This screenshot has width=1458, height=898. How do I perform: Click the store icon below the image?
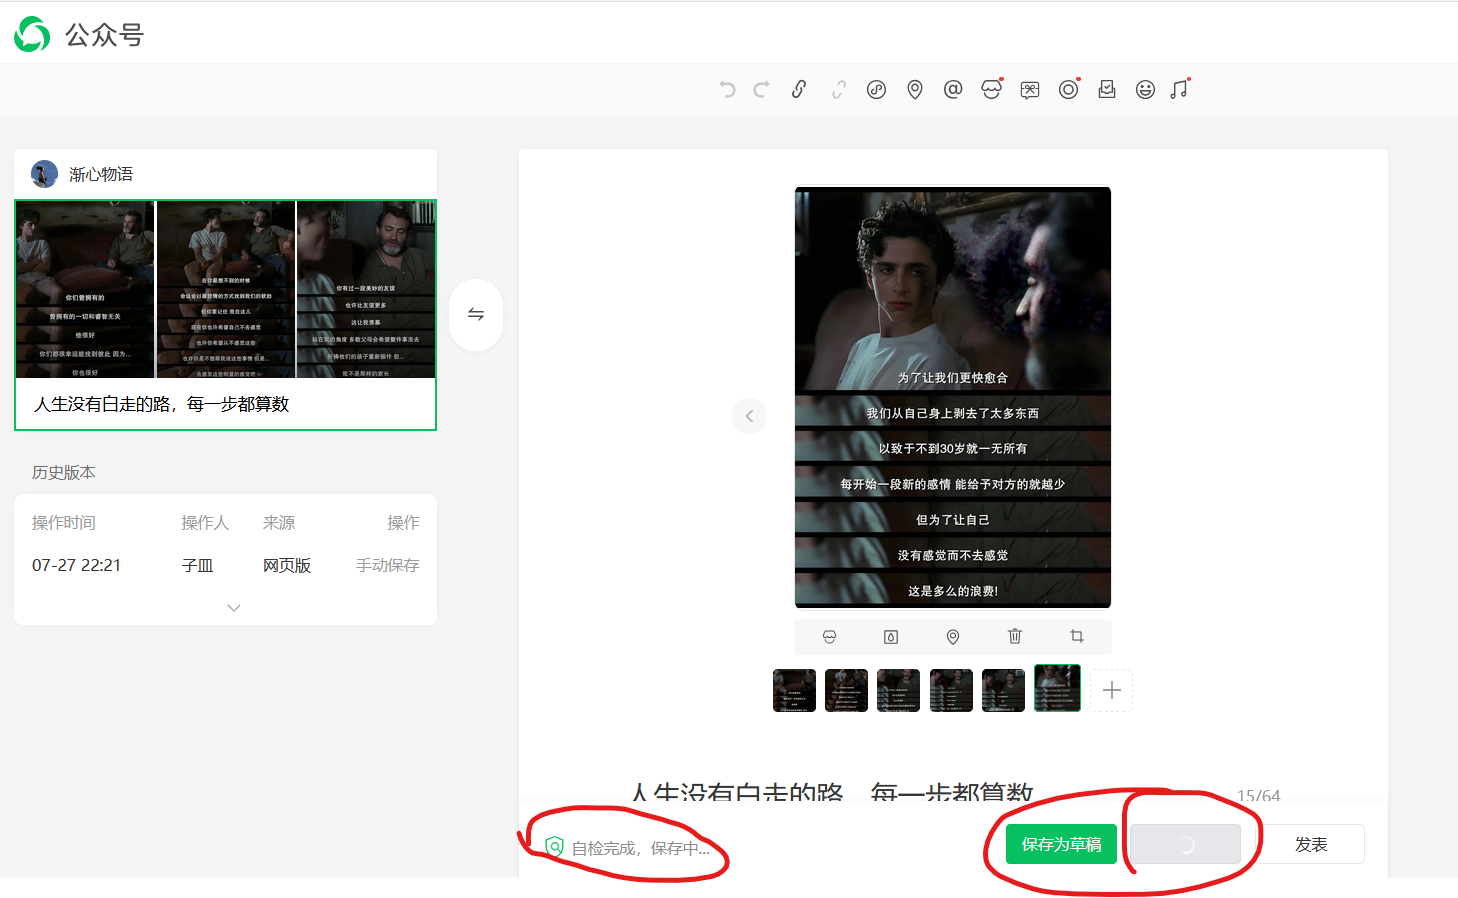829,636
